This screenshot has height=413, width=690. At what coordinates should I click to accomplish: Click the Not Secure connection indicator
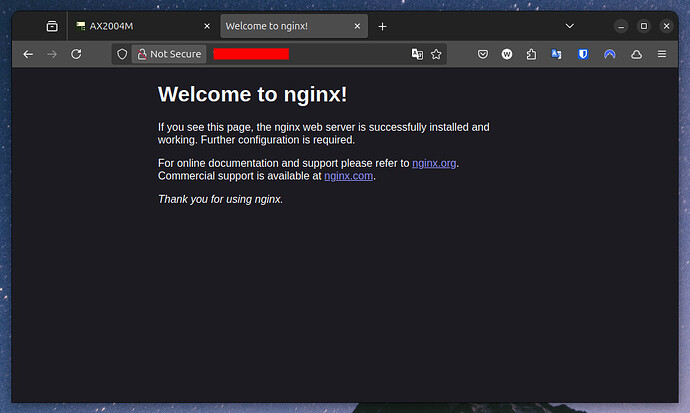coord(169,54)
